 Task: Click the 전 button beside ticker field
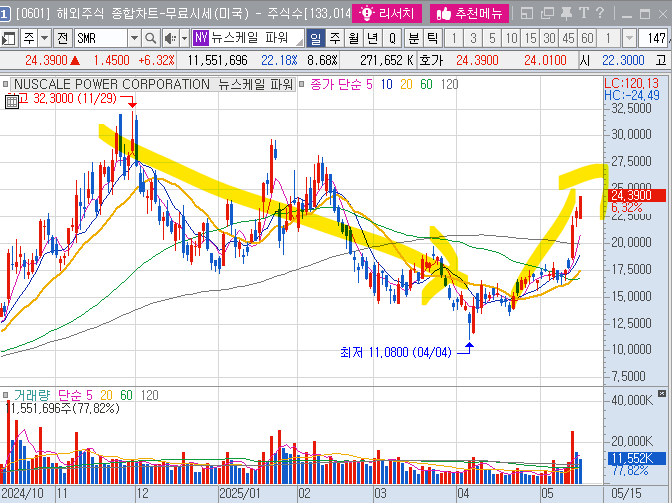(x=63, y=39)
